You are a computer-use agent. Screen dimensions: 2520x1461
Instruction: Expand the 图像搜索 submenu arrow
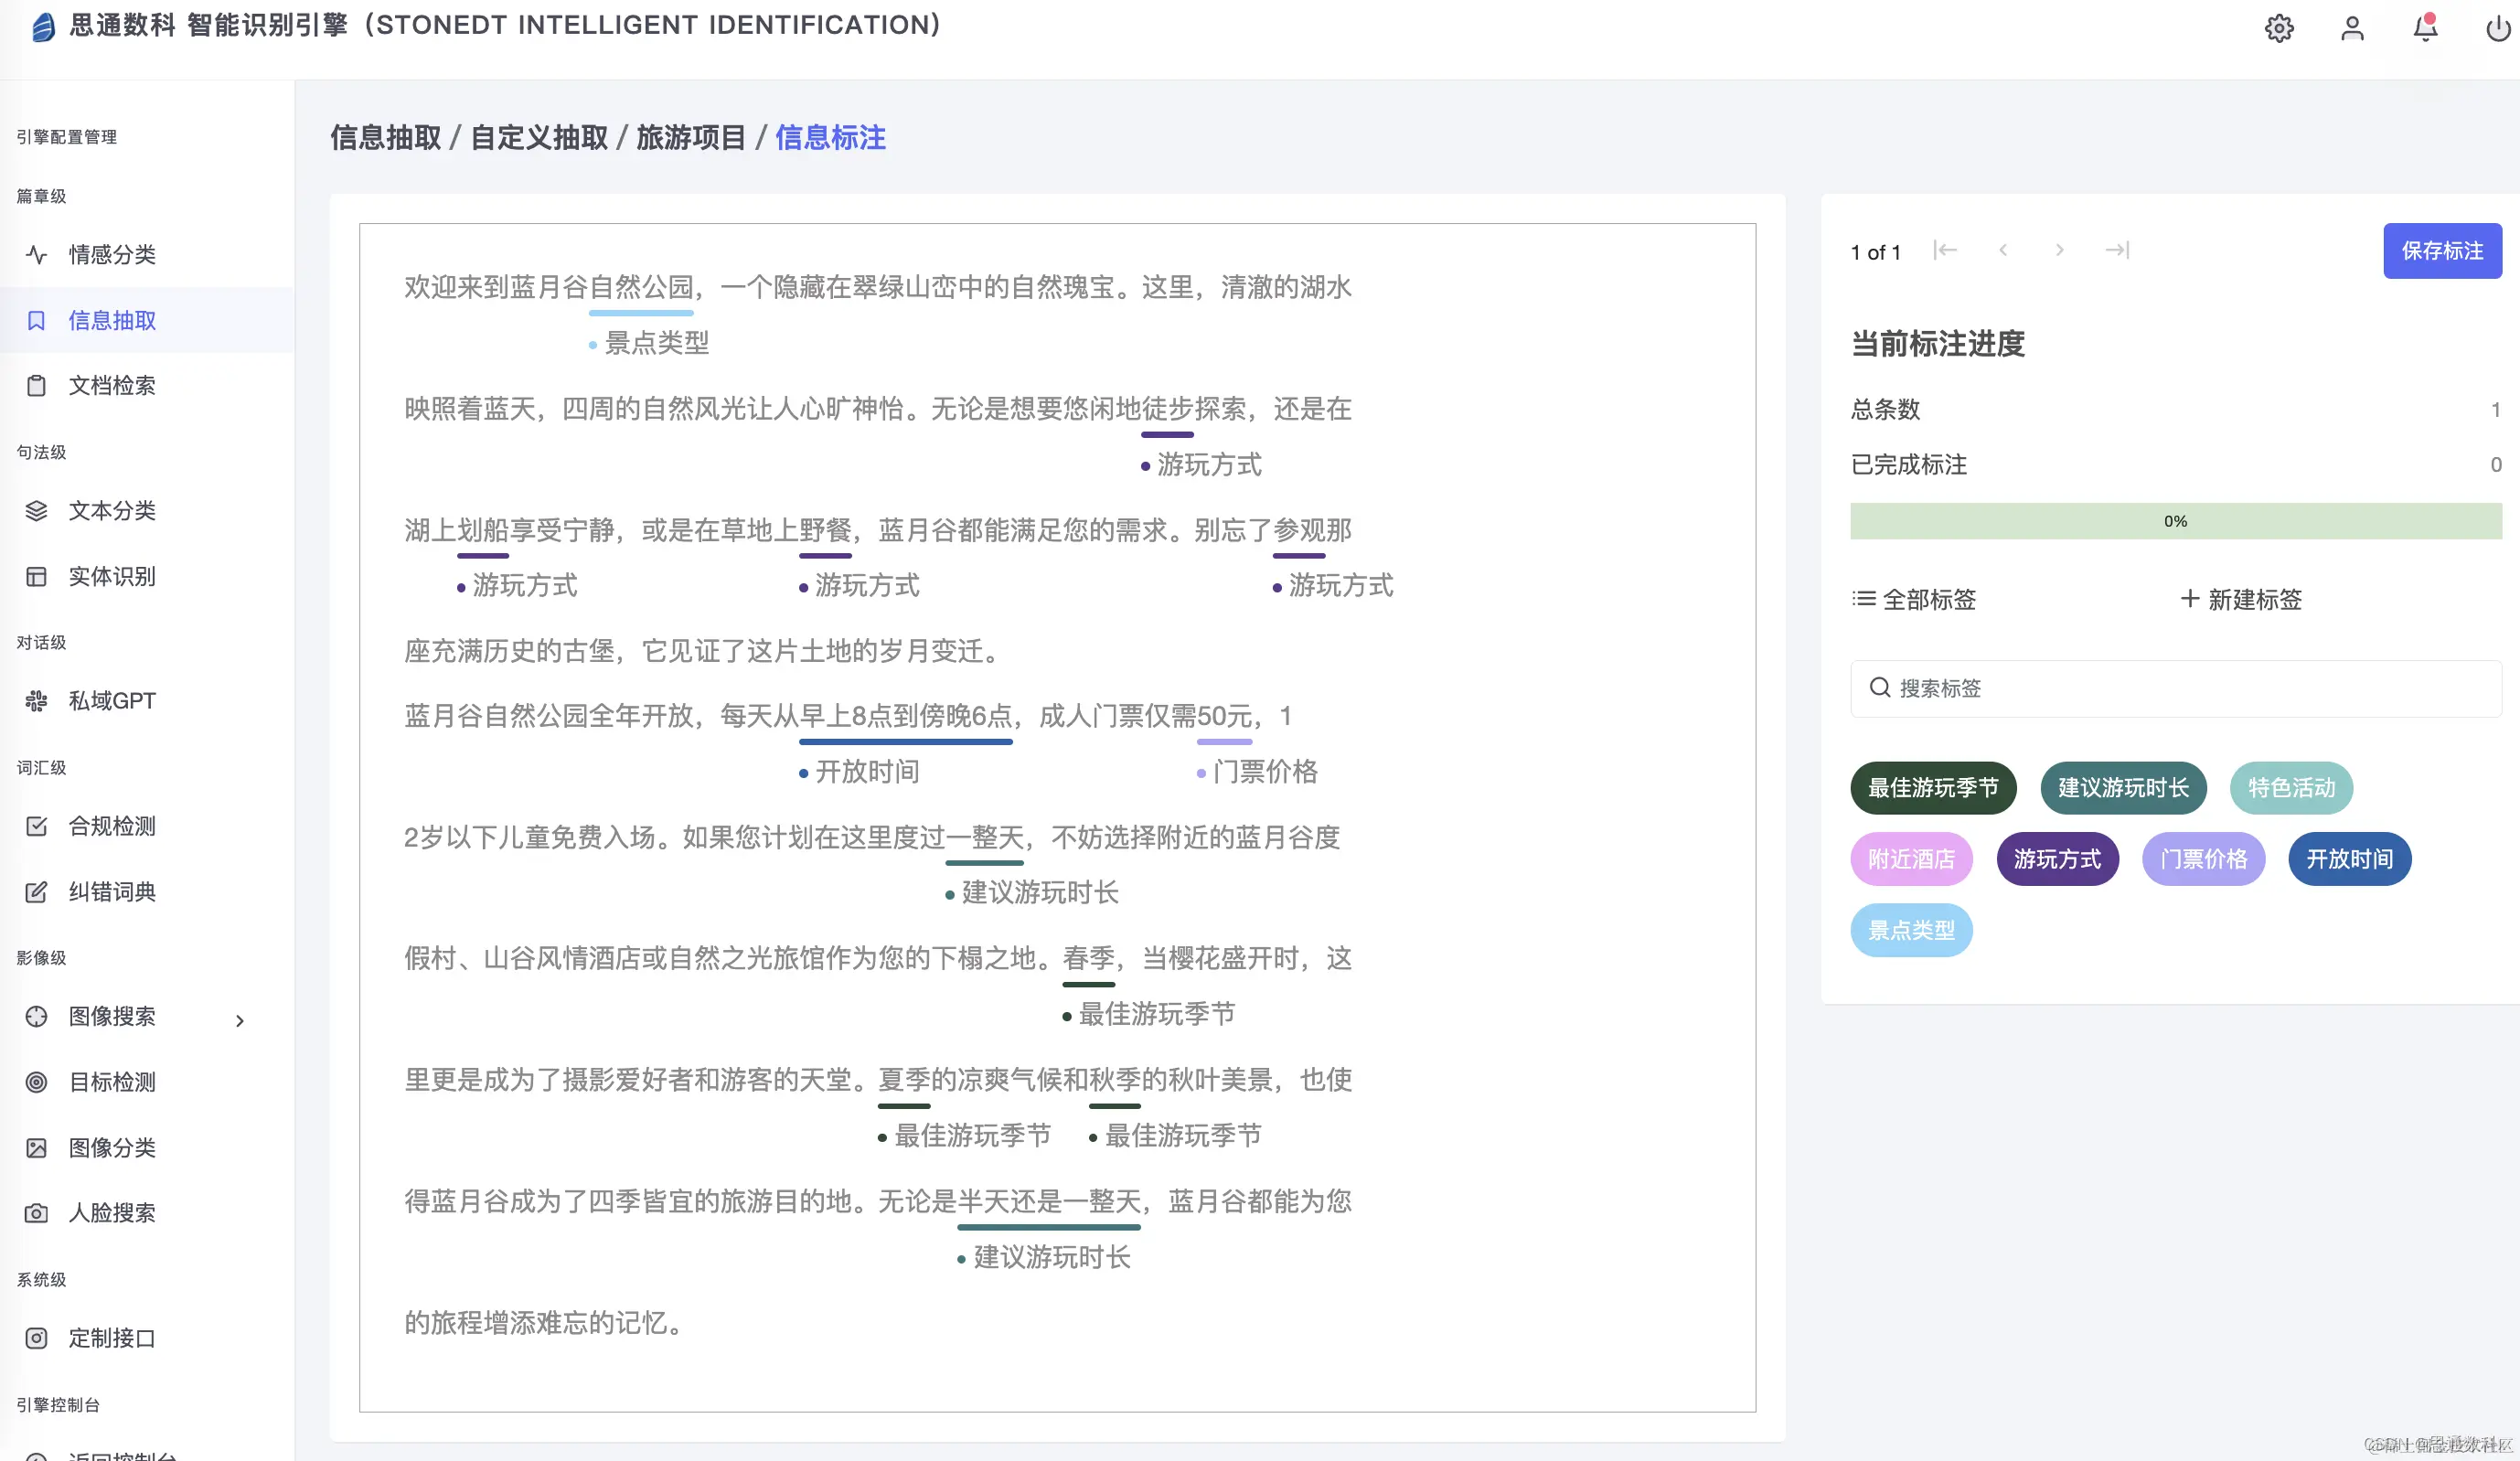[240, 1020]
